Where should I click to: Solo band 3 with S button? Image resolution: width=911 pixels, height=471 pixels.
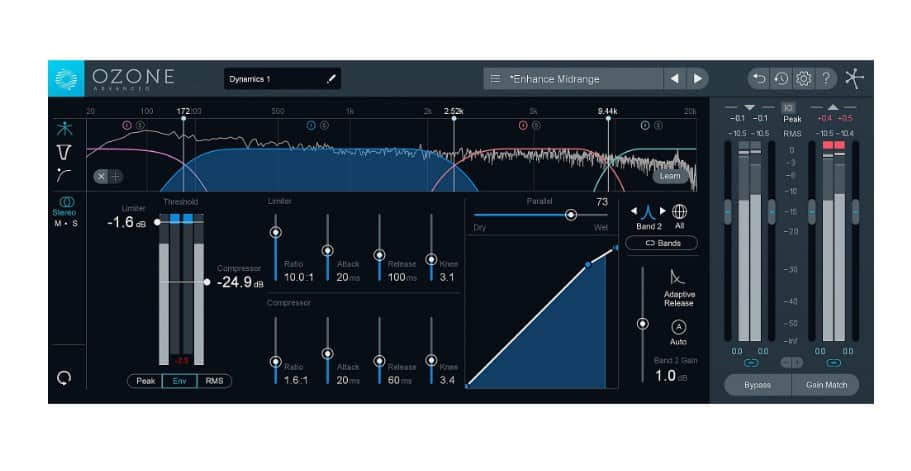536,125
